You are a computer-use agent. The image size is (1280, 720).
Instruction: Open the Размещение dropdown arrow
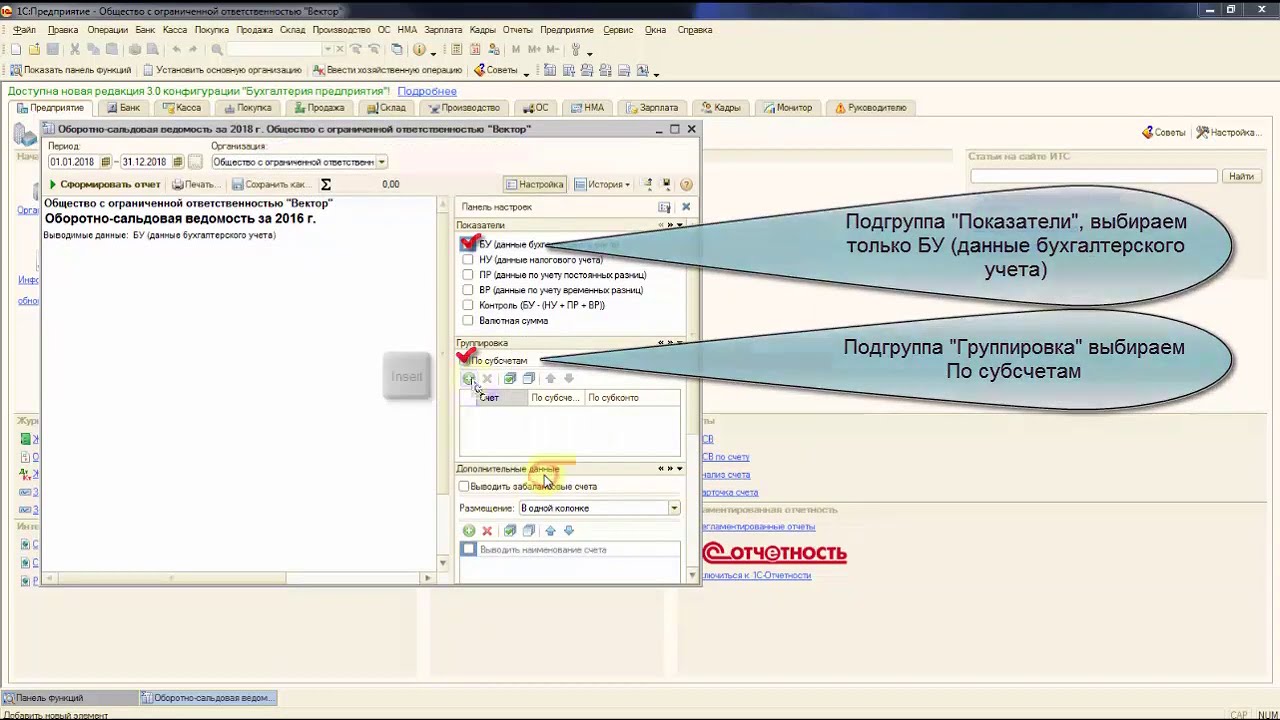(x=674, y=508)
